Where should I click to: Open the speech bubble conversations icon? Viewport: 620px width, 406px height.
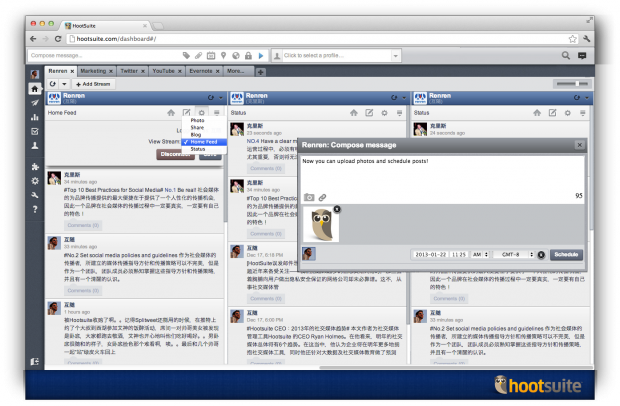pos(582,55)
